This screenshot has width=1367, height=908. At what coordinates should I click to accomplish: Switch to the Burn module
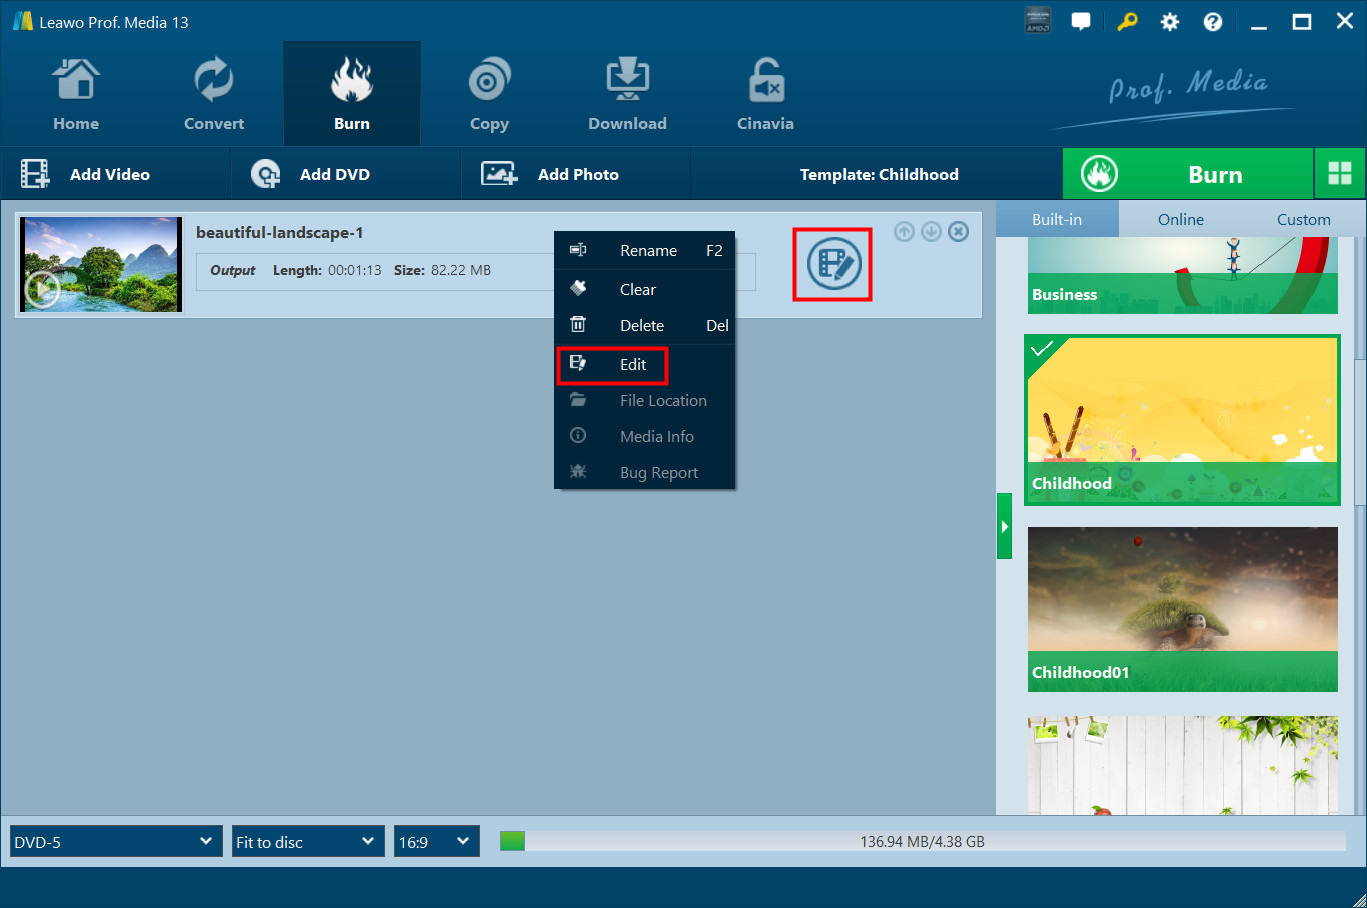(352, 95)
